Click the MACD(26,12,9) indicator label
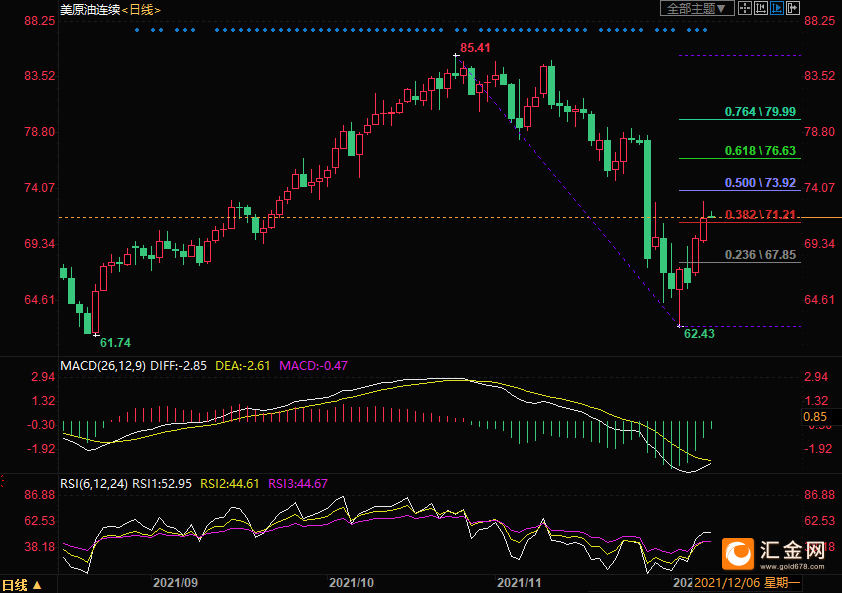 (x=103, y=366)
